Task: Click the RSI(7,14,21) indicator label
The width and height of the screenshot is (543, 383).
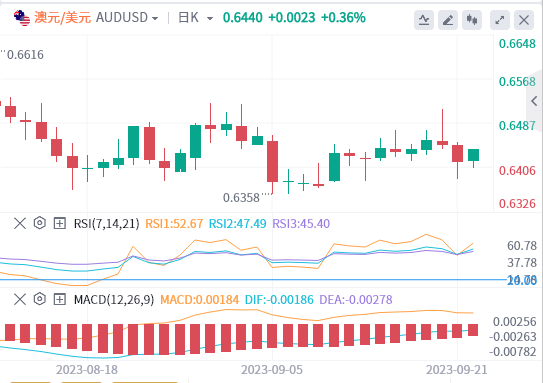Action: tap(106, 224)
